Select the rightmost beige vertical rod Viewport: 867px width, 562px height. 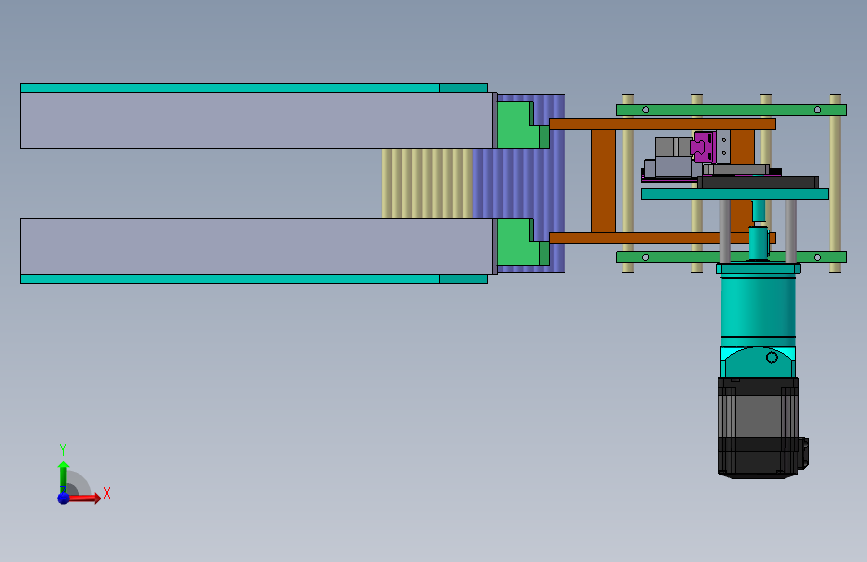click(835, 183)
